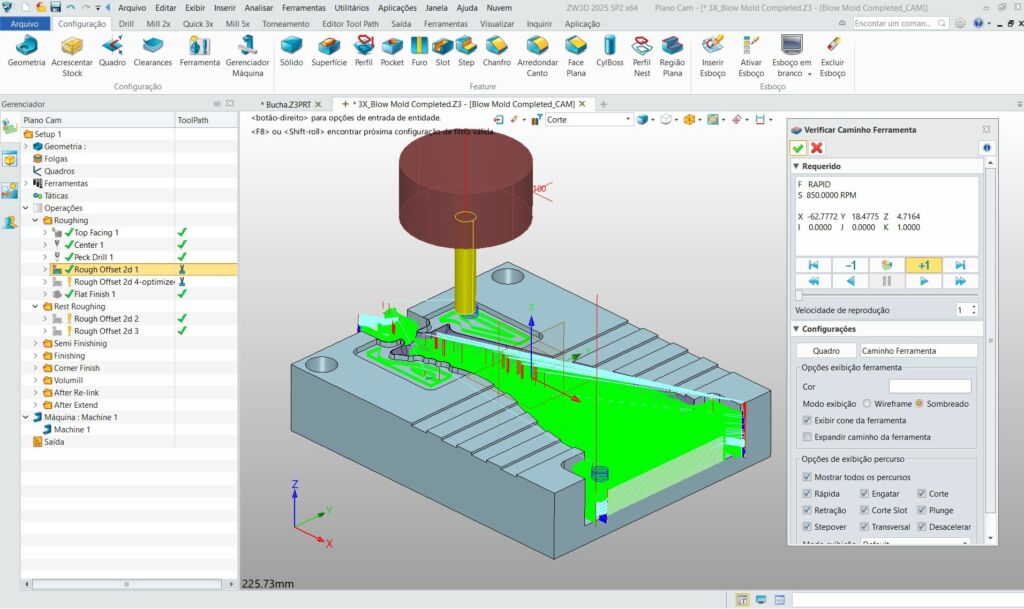This screenshot has height=609, width=1024.
Task: Open the Ferramenta tool icon in the ribbon
Action: click(199, 52)
